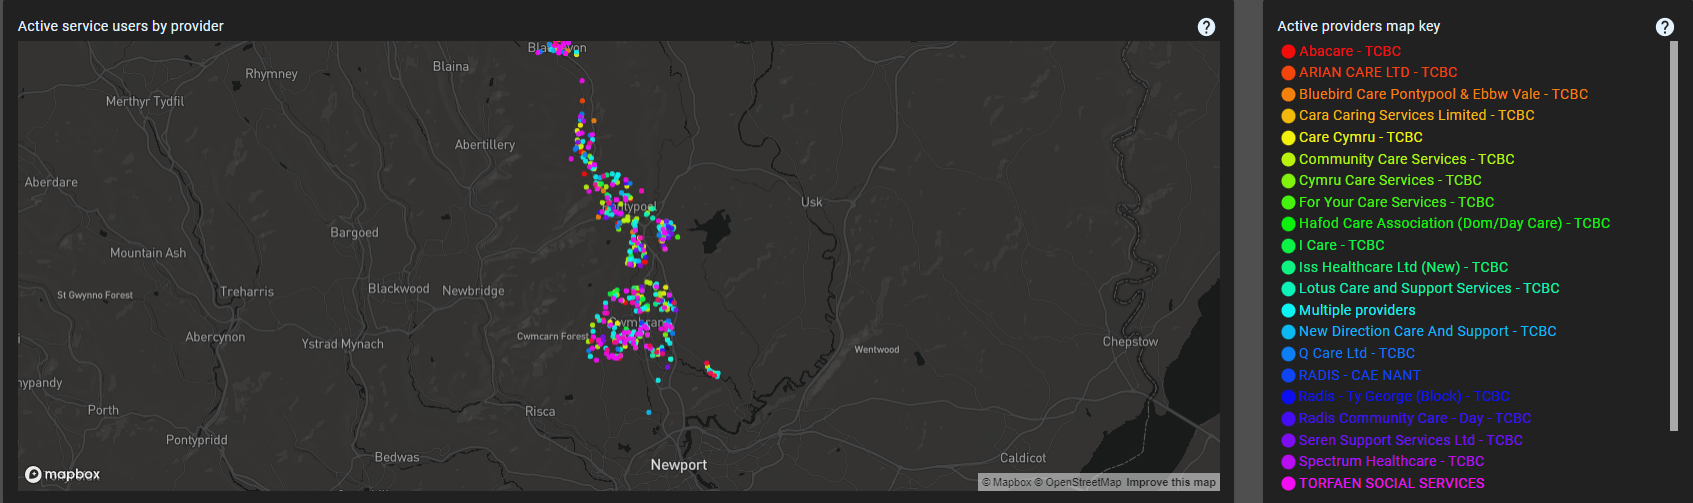Open help for Active providers map key
1693x503 pixels.
pyautogui.click(x=1664, y=27)
